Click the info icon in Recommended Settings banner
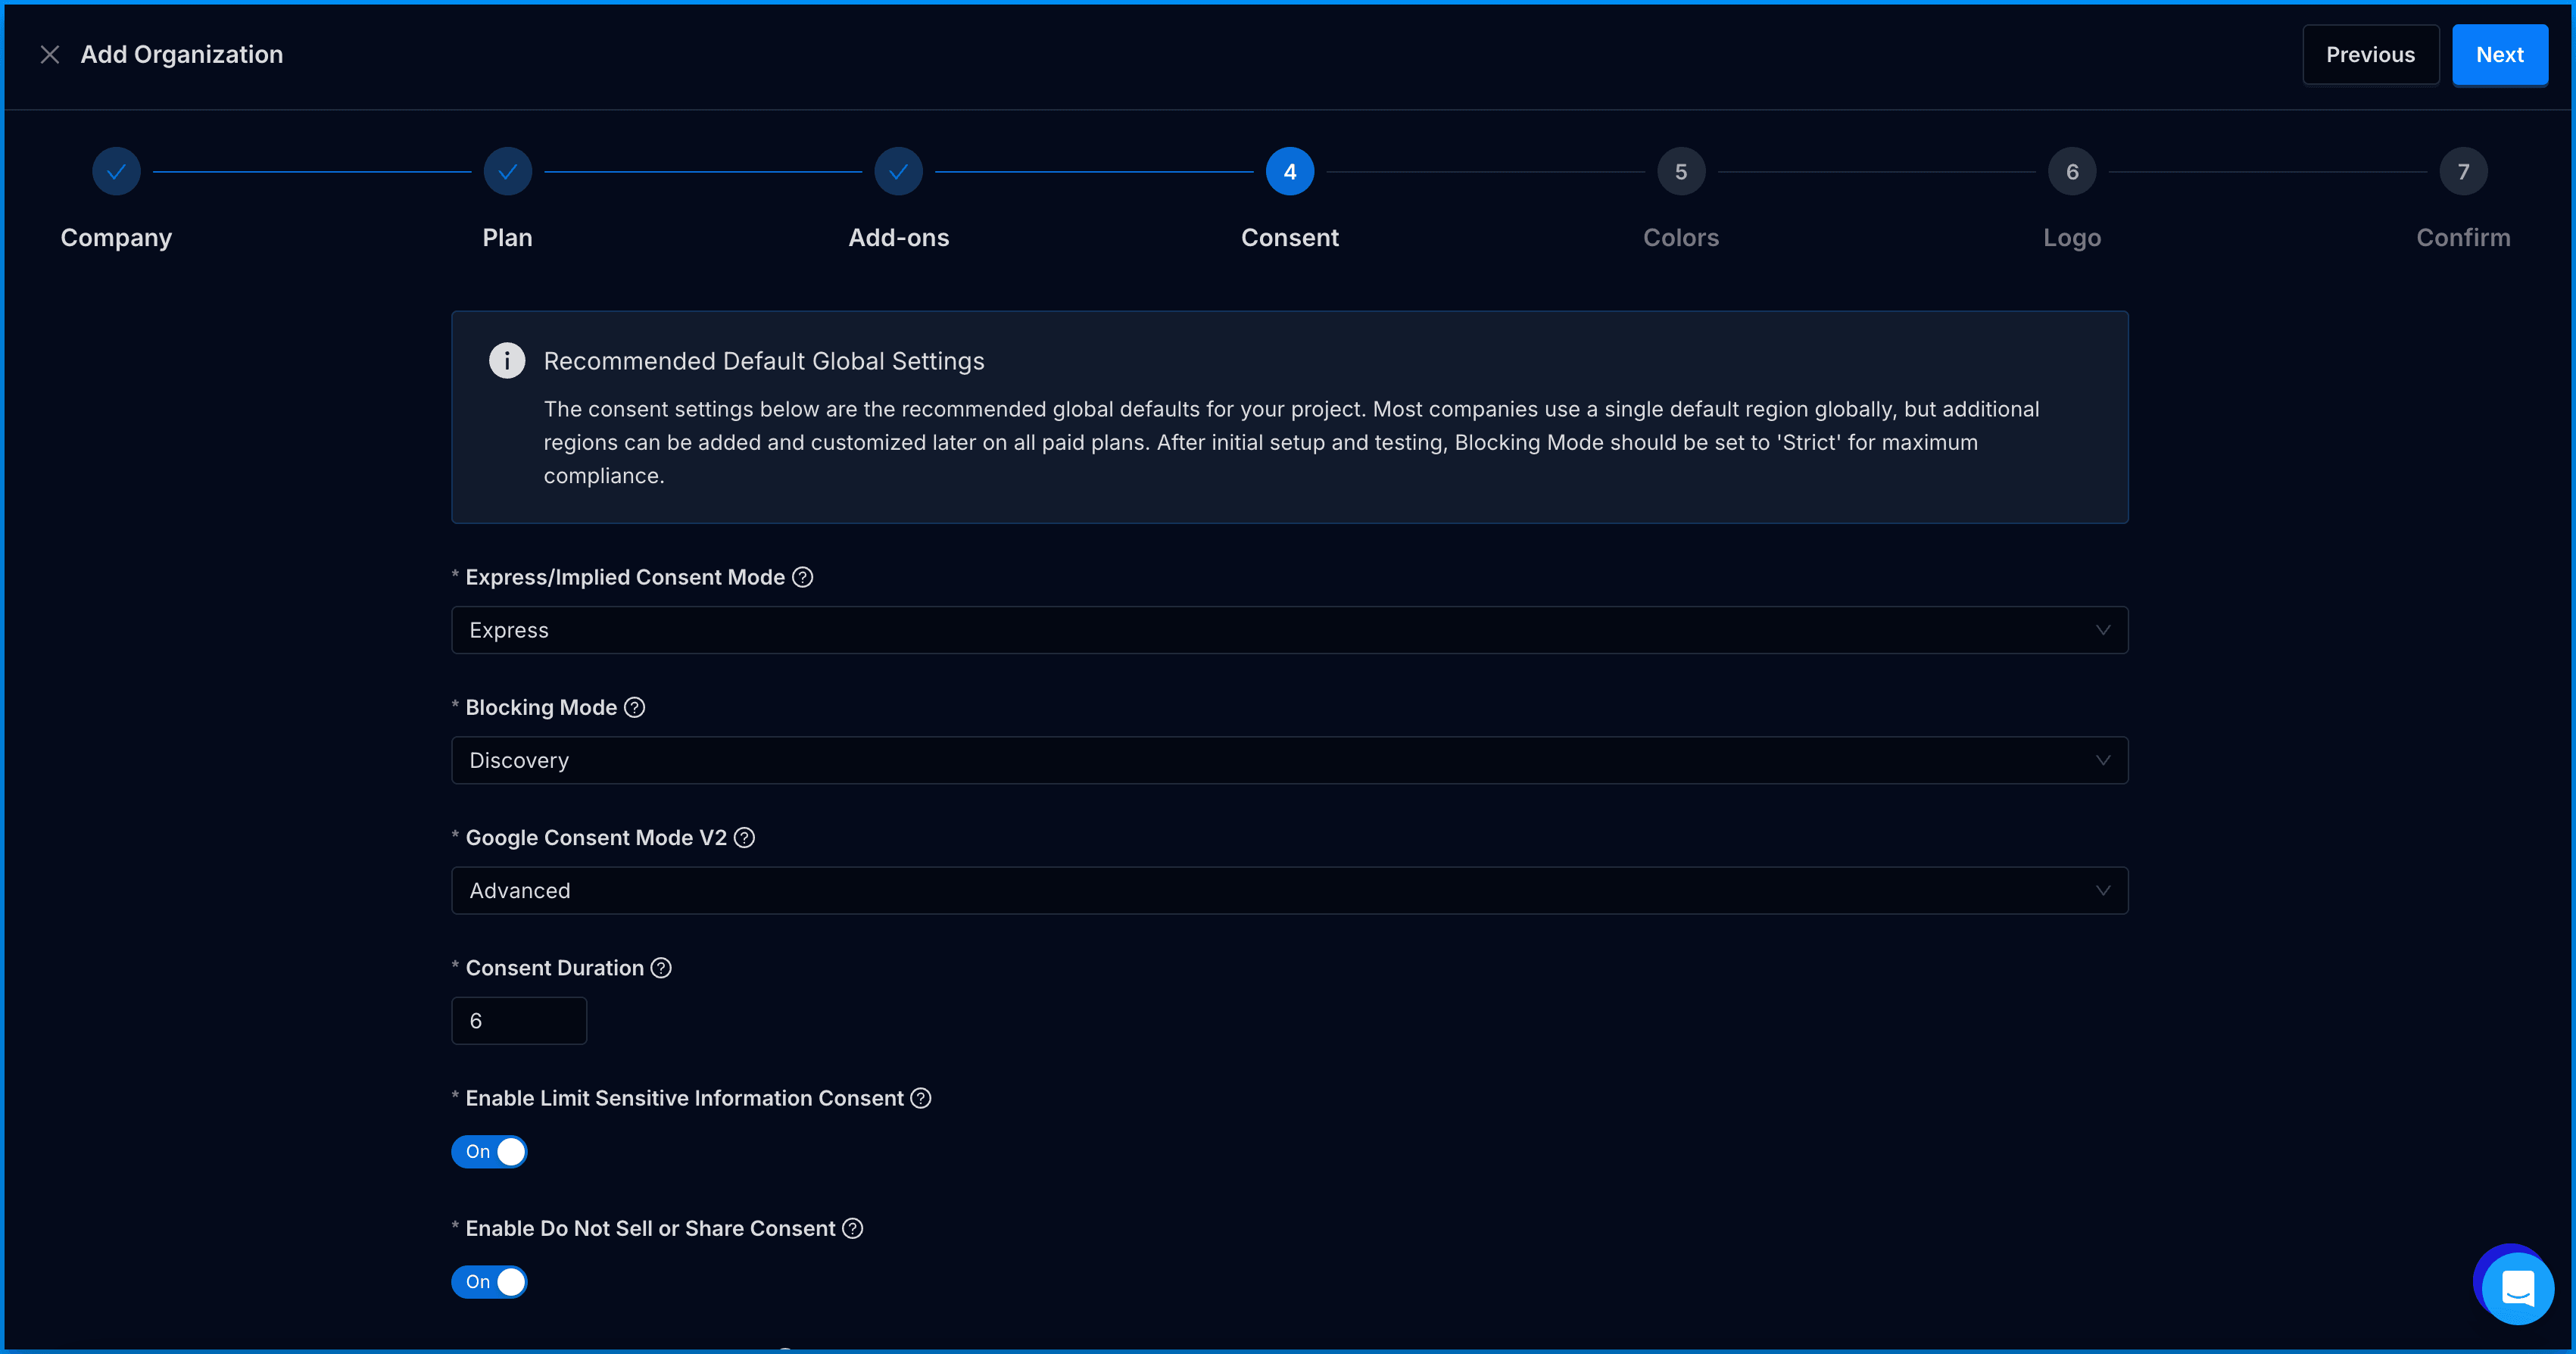Image resolution: width=2576 pixels, height=1354 pixels. pyautogui.click(x=507, y=360)
